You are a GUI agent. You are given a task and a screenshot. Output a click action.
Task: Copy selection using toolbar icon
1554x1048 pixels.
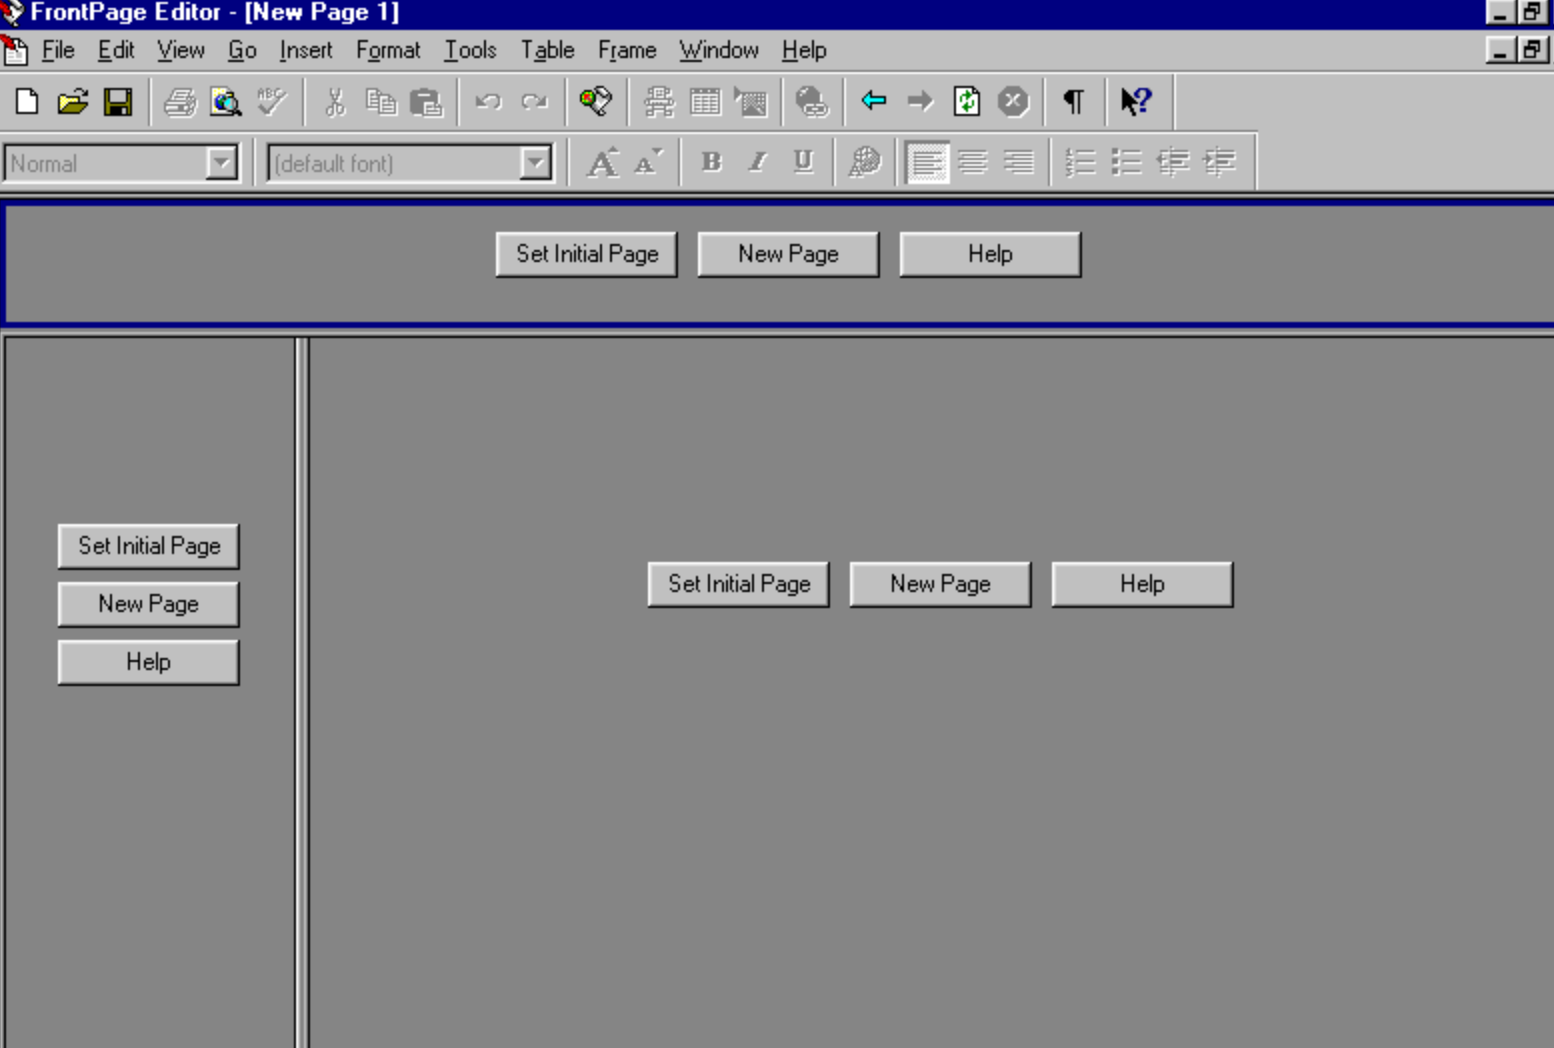tap(381, 101)
